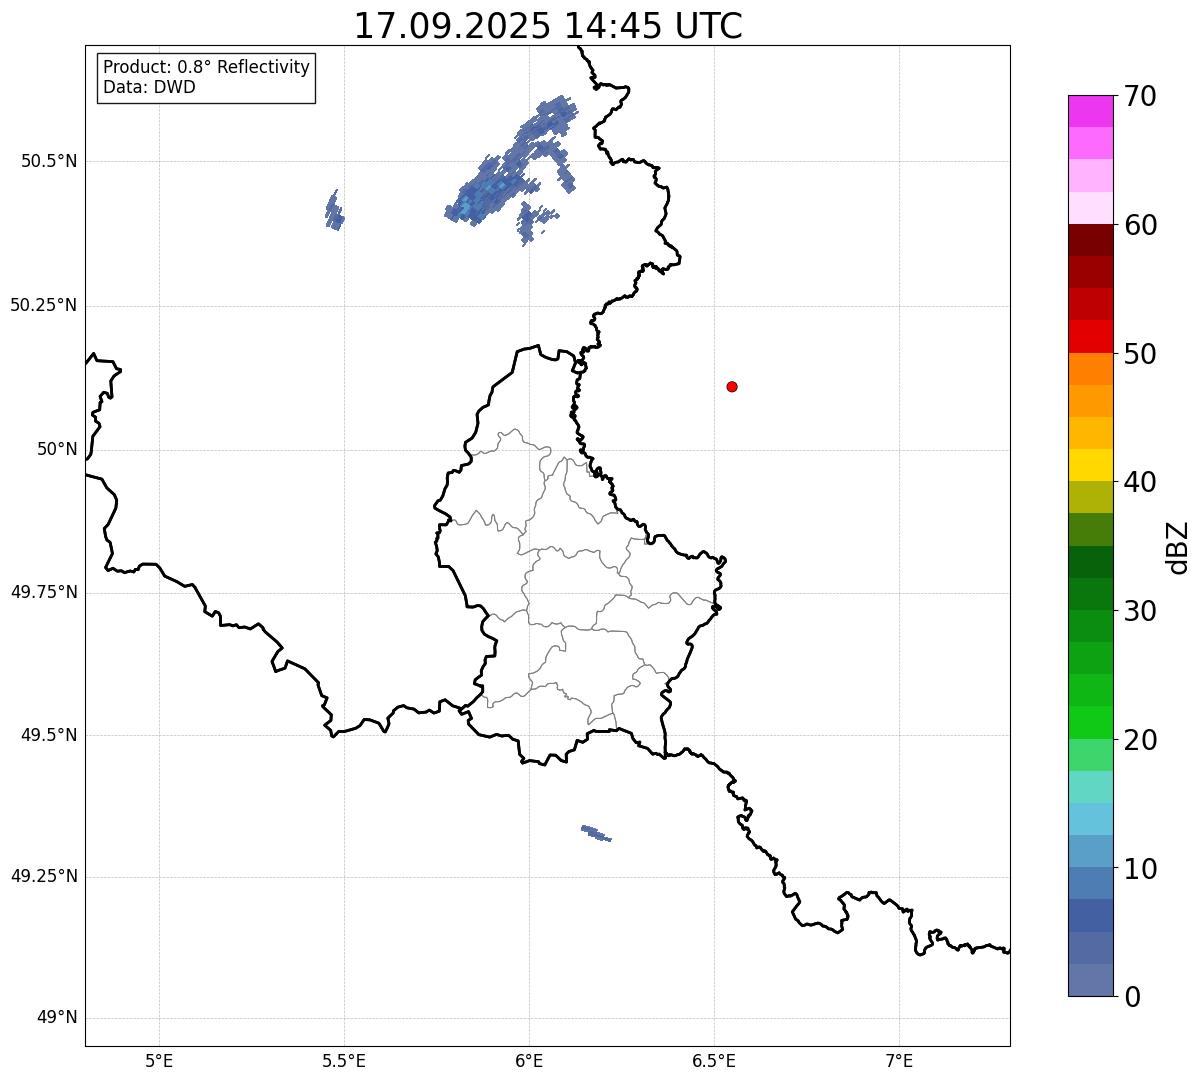Click the title '17.09.2025 14:45 UTC'
Viewport: 1202px width, 1081px height.
click(548, 25)
